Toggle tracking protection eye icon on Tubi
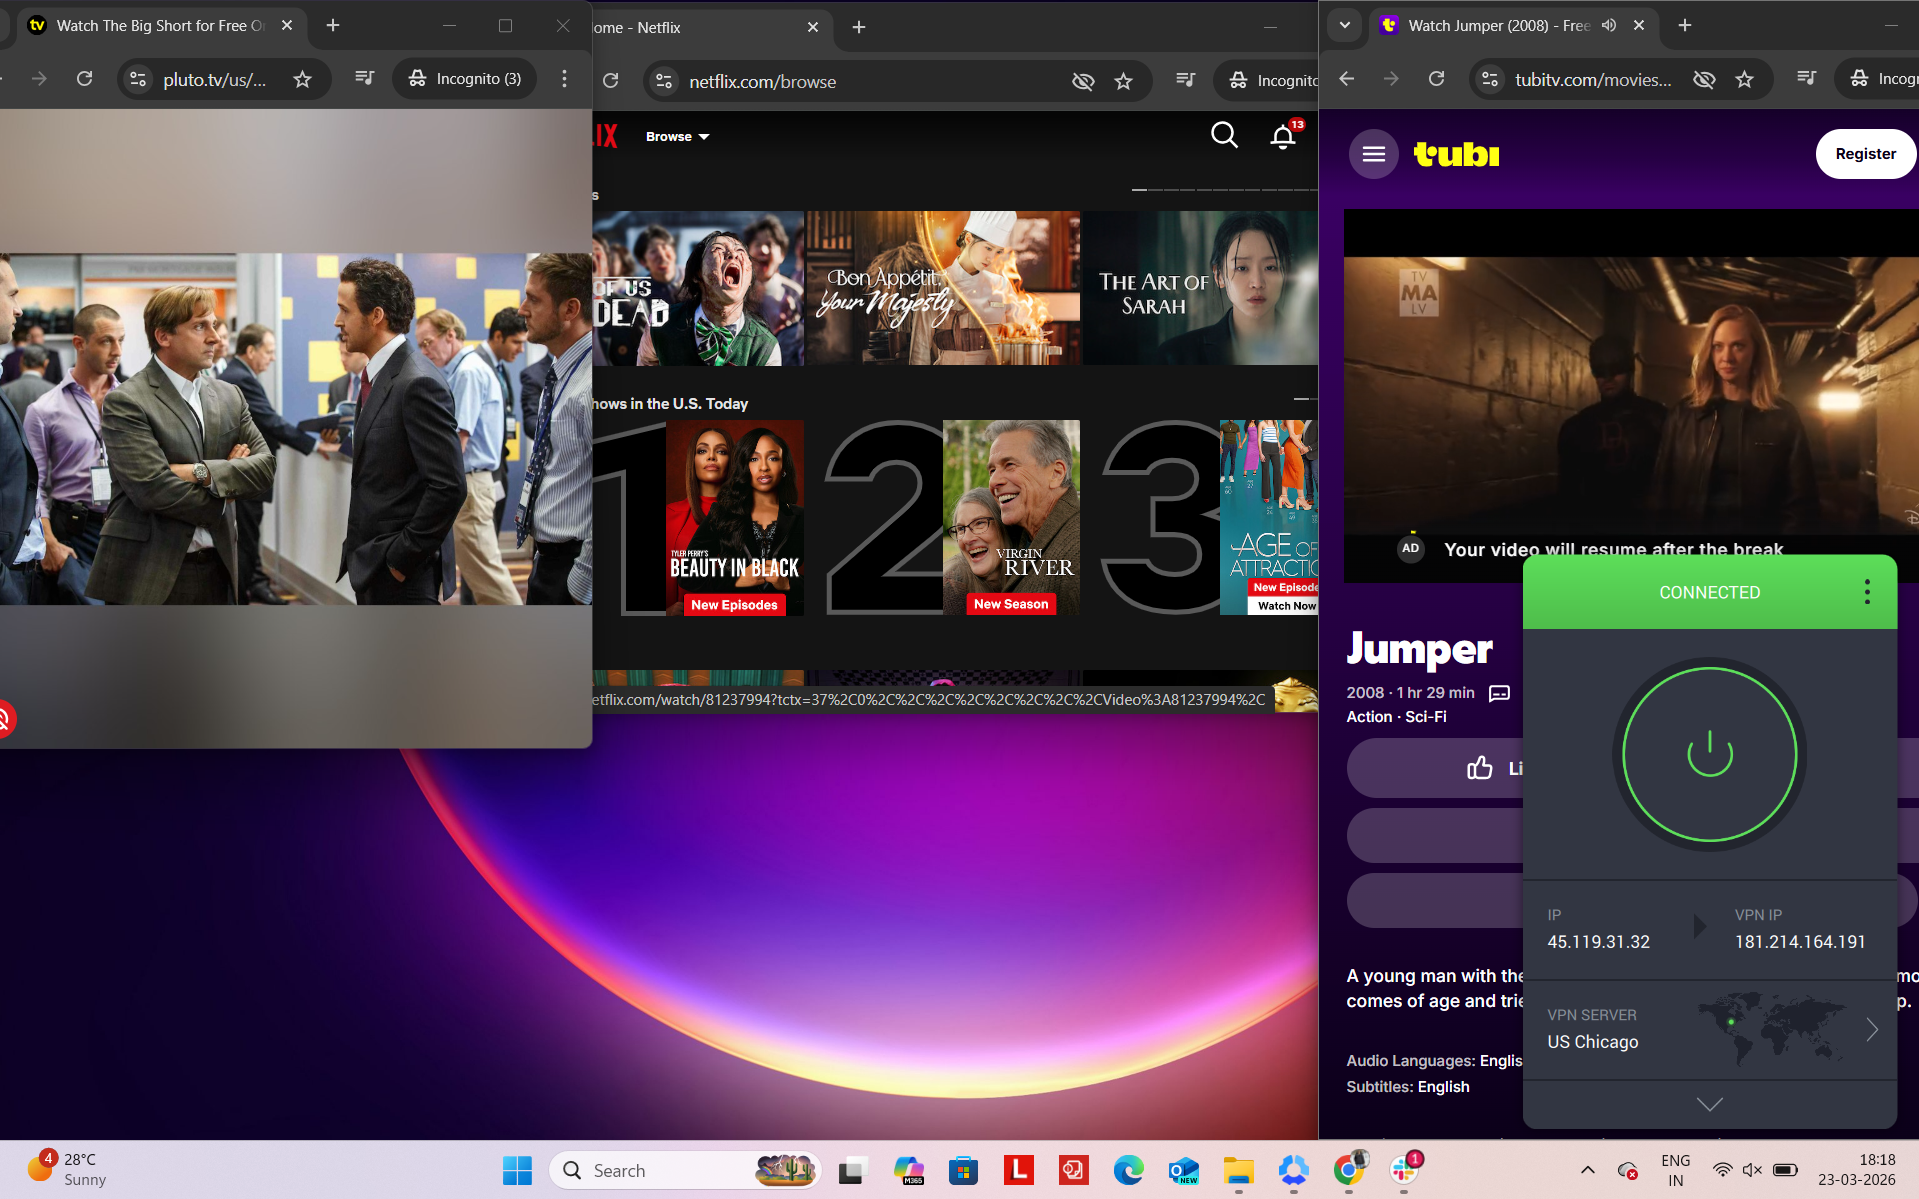 click(1704, 79)
